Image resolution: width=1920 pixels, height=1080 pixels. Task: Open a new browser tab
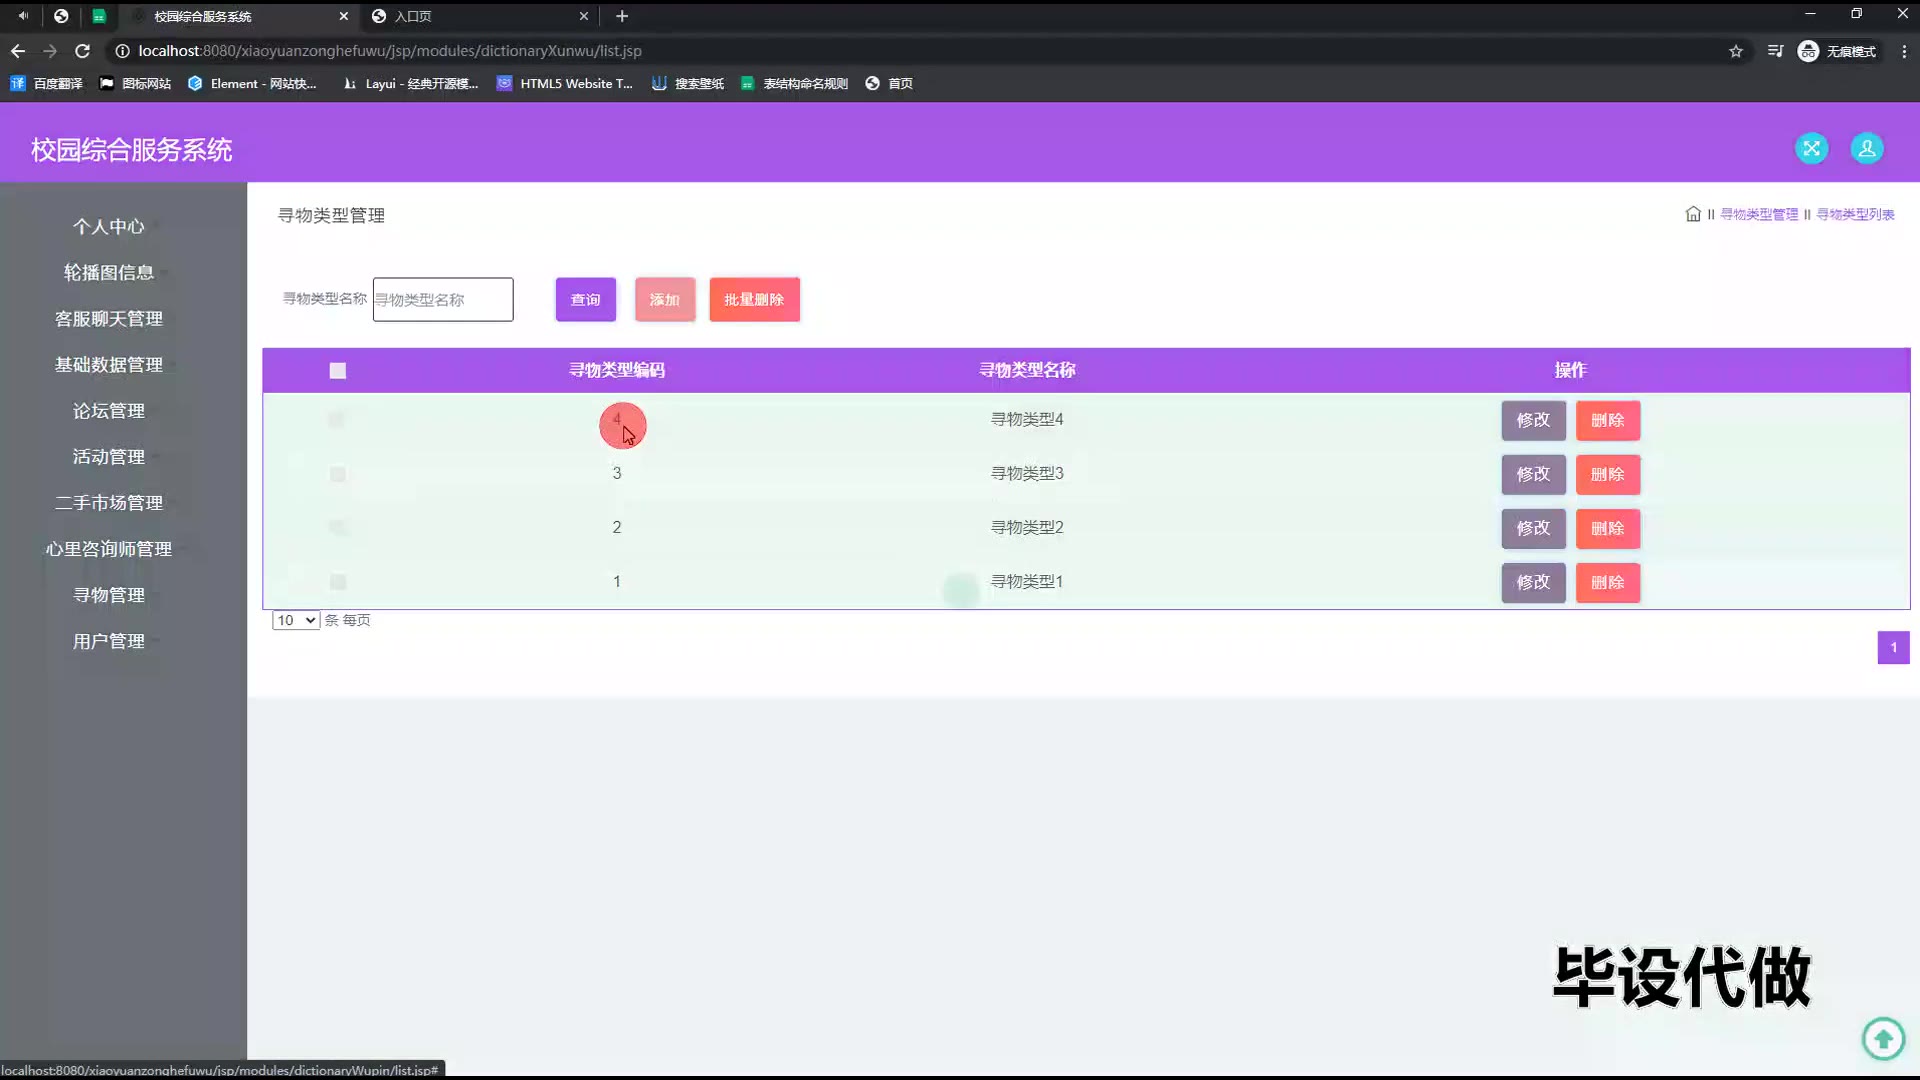click(622, 16)
